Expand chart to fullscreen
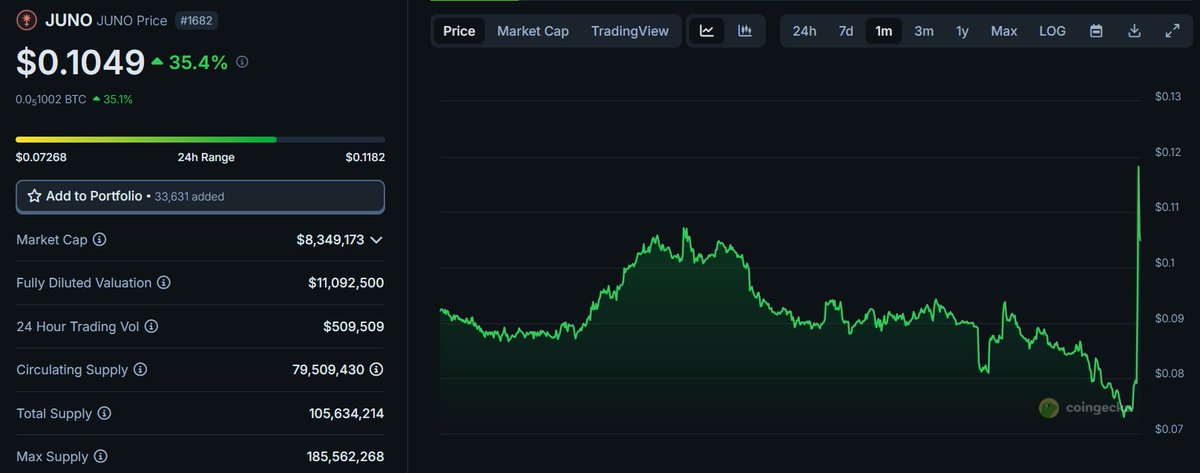The width and height of the screenshot is (1200, 473). pyautogui.click(x=1172, y=31)
